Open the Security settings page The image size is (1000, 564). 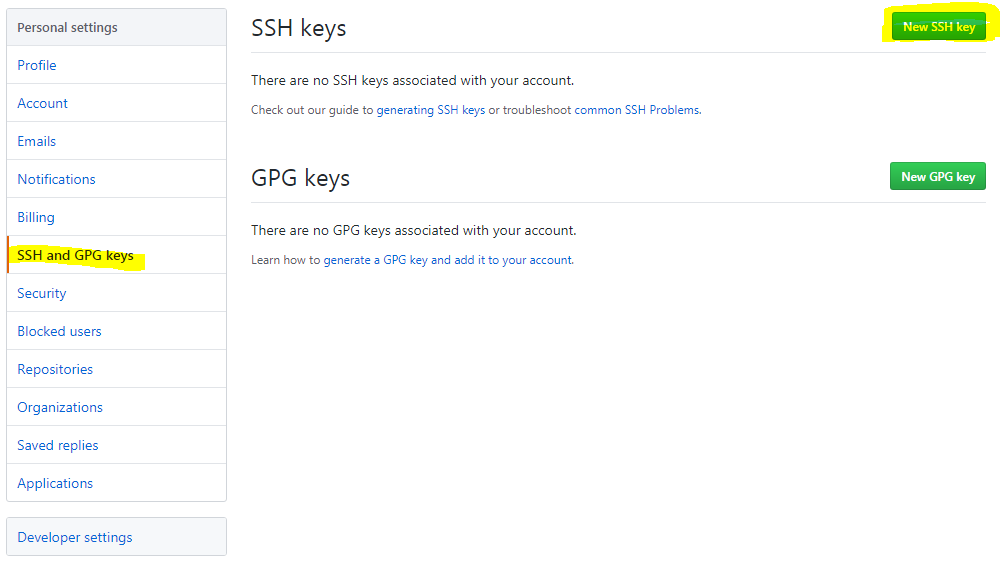pos(42,293)
